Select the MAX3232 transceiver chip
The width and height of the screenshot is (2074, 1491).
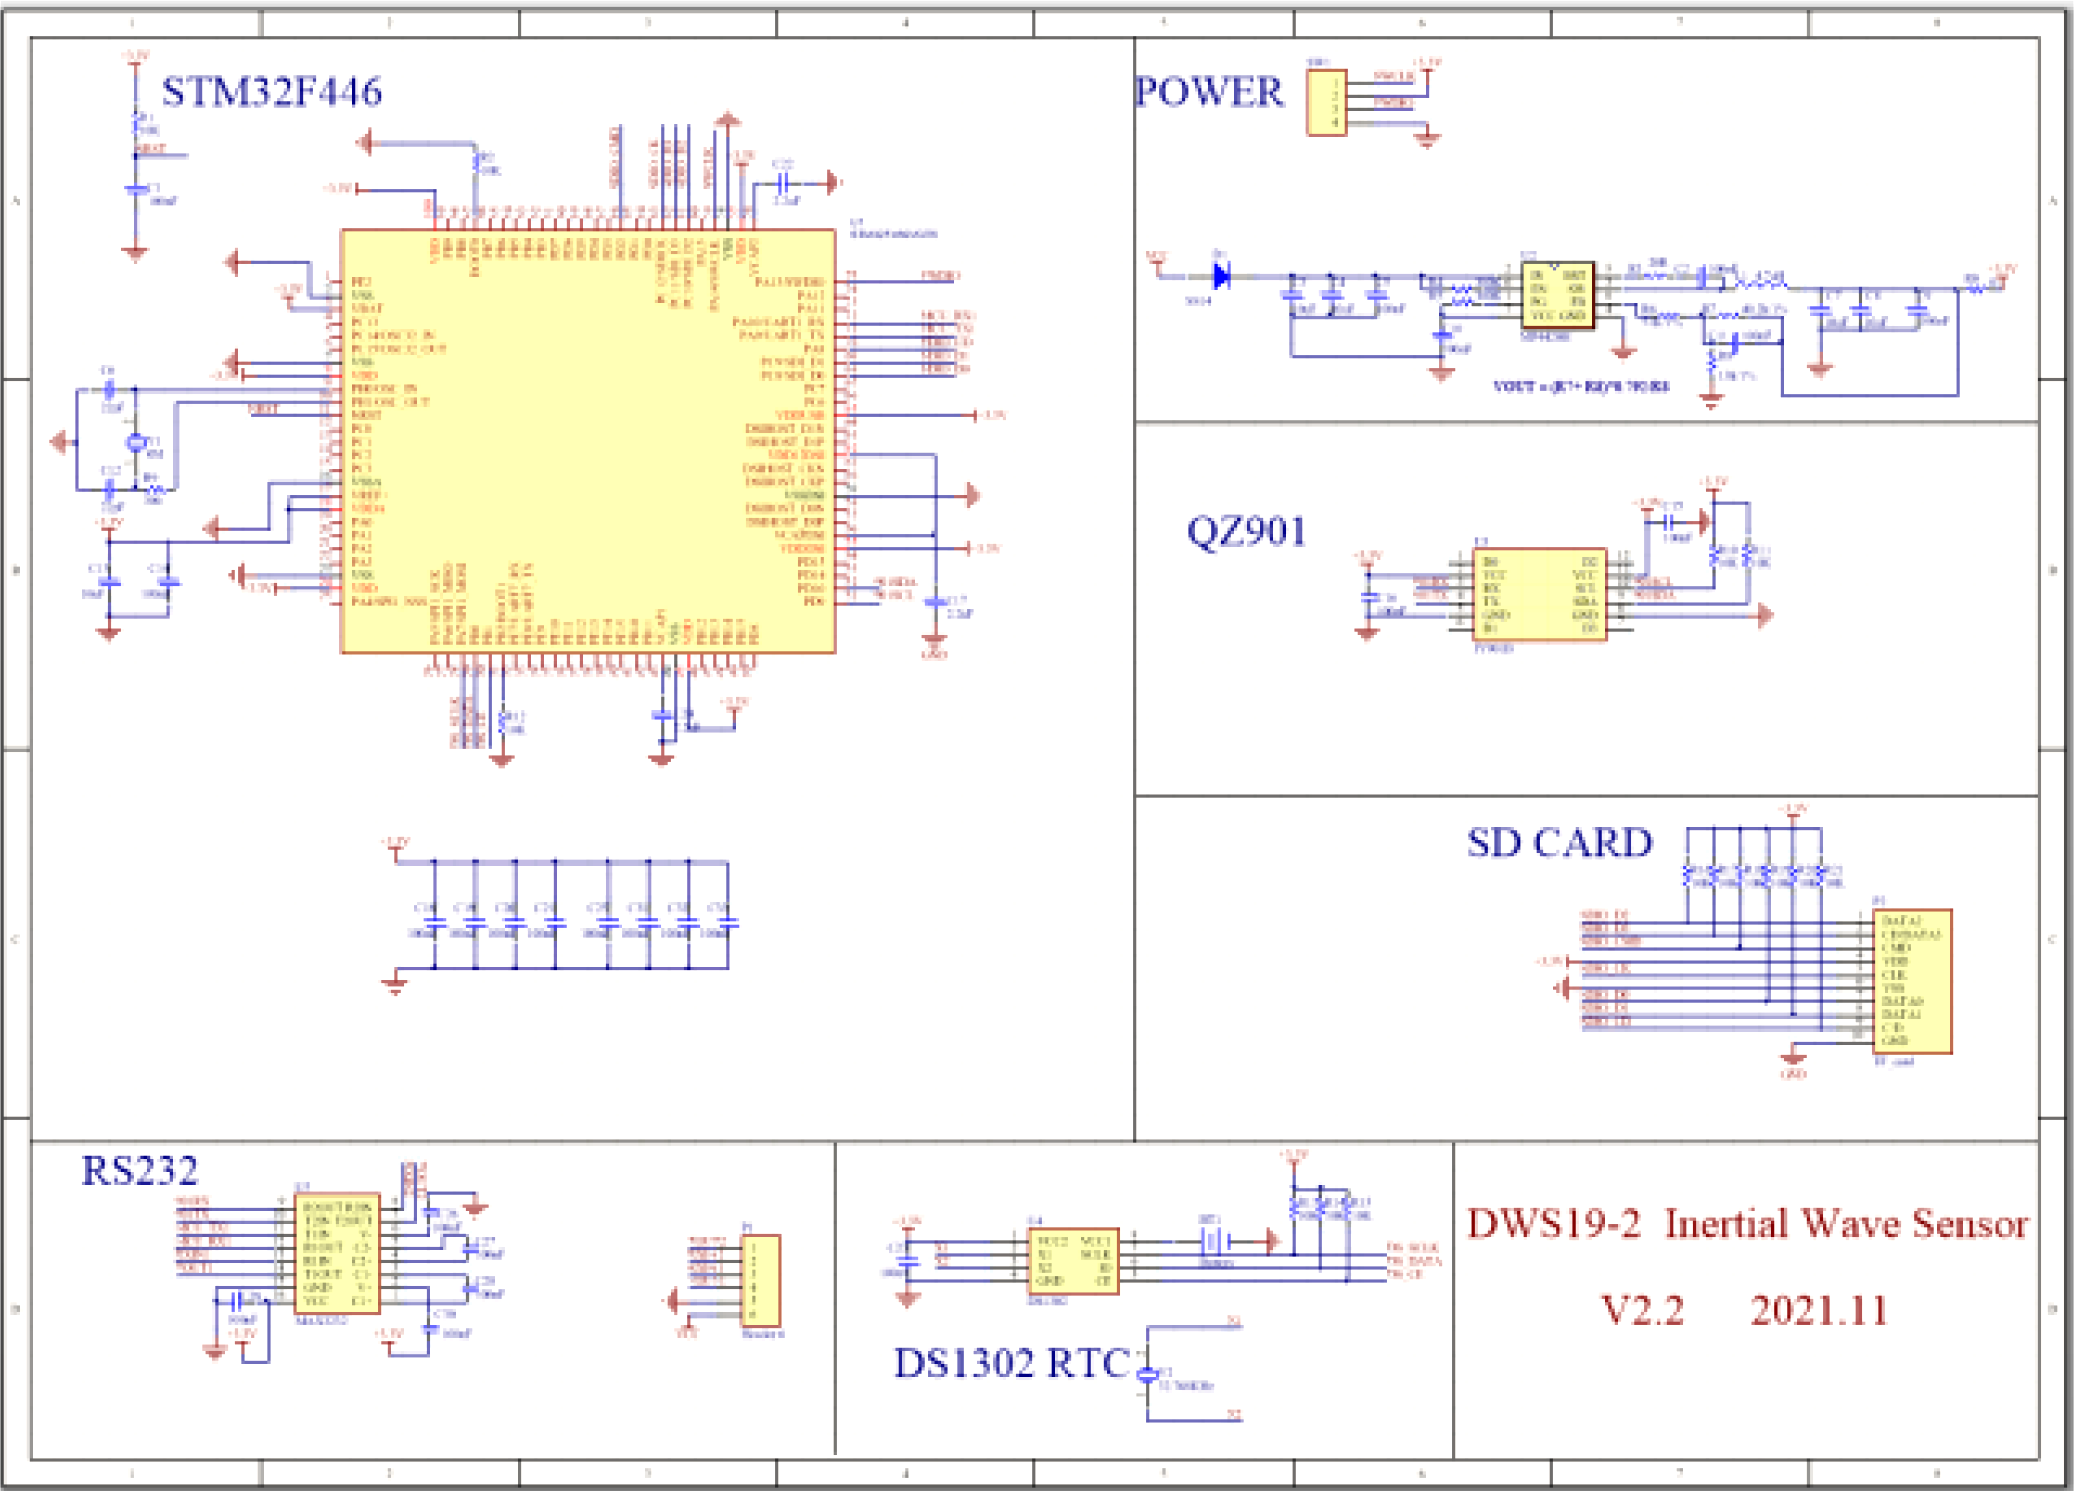[337, 1254]
